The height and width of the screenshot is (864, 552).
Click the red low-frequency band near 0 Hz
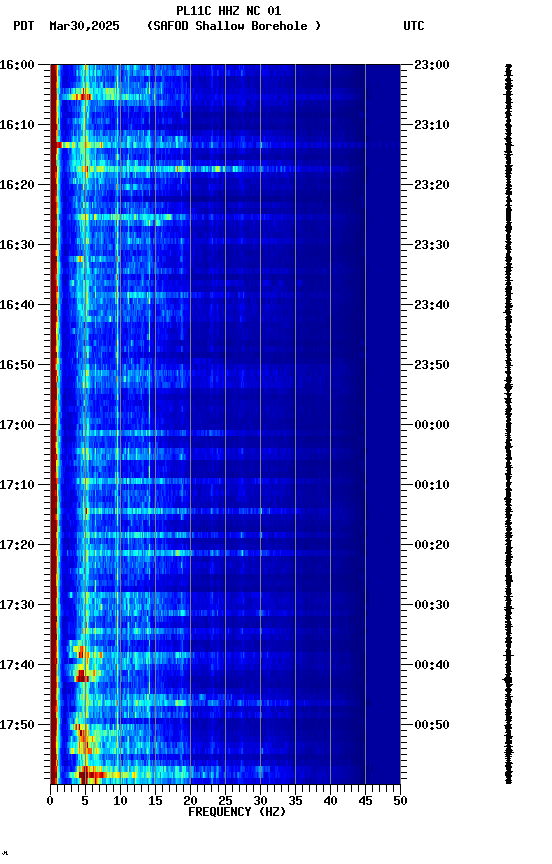[x=54, y=424]
